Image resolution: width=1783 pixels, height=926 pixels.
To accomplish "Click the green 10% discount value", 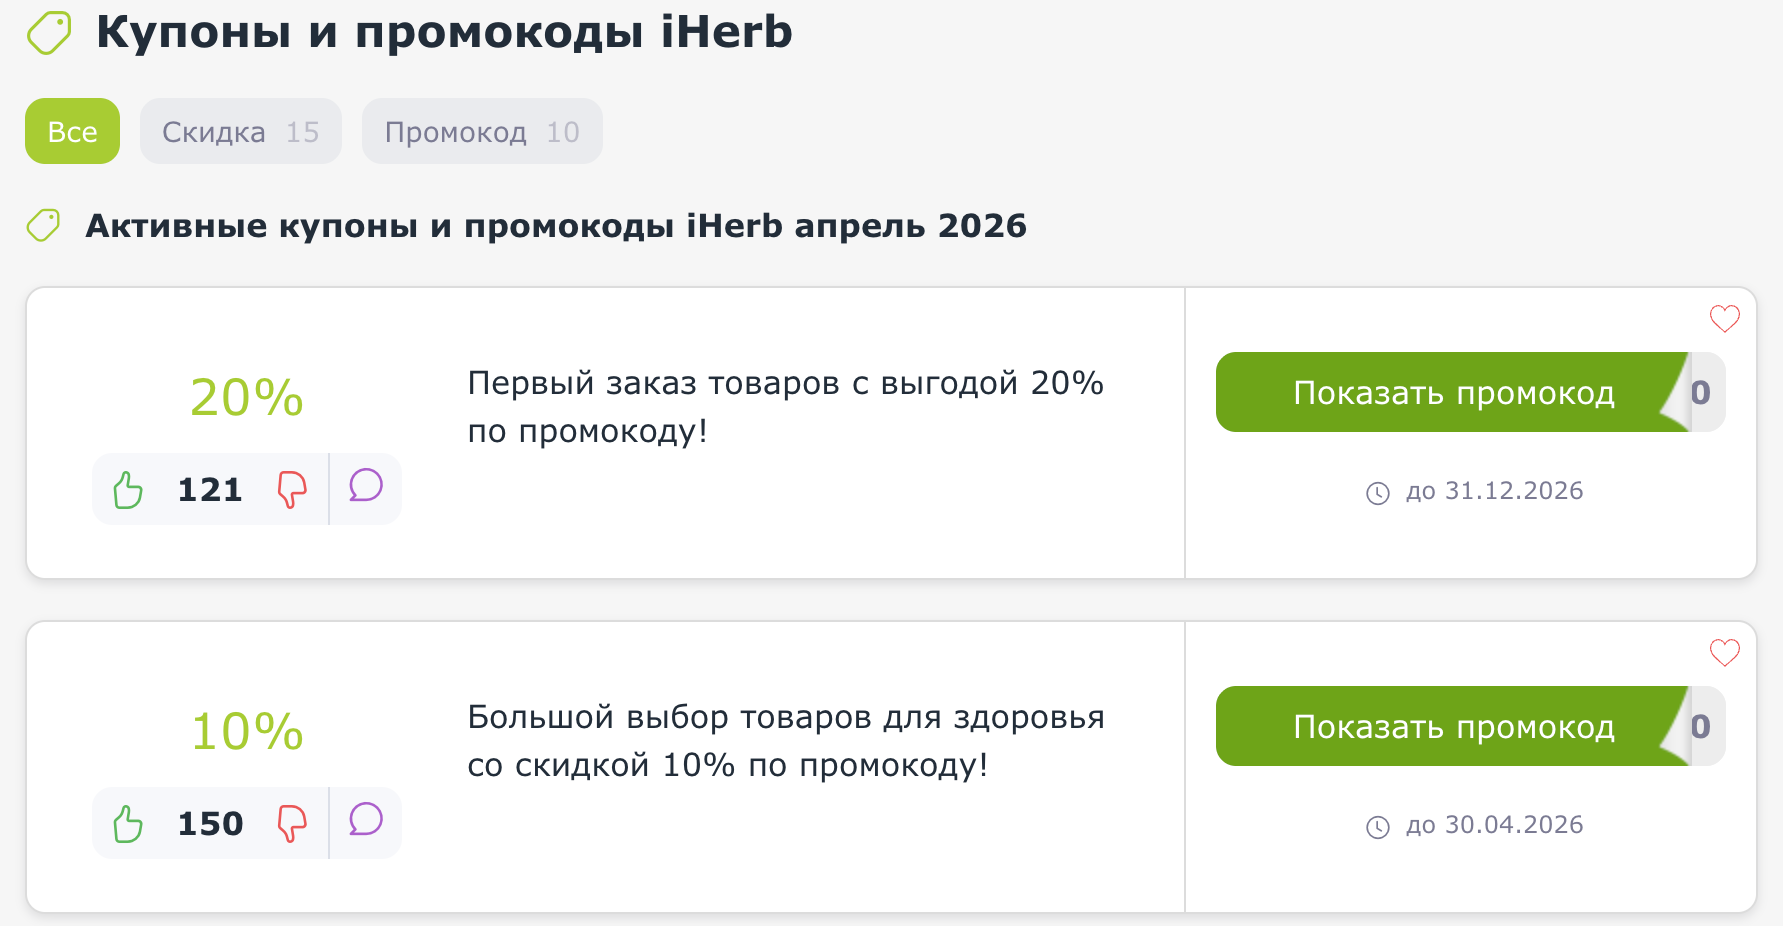I will pos(247,732).
